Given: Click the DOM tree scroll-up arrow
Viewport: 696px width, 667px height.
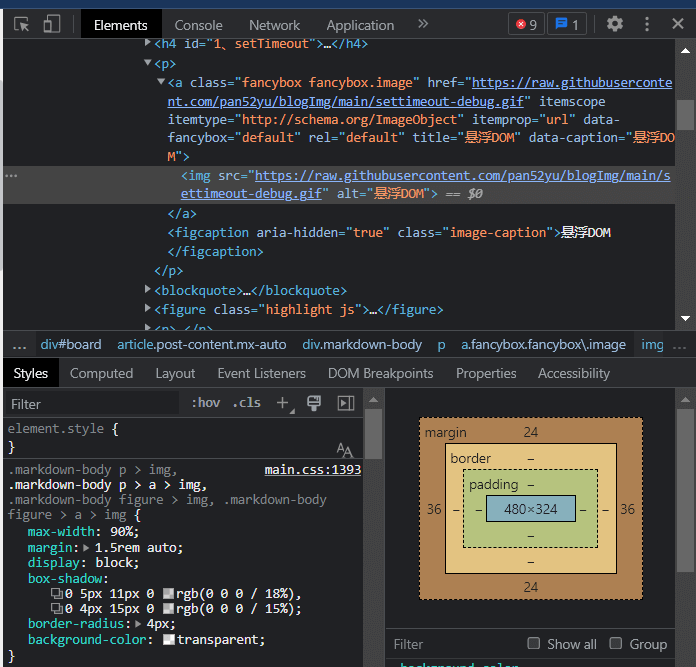Looking at the screenshot, I should pos(685,51).
